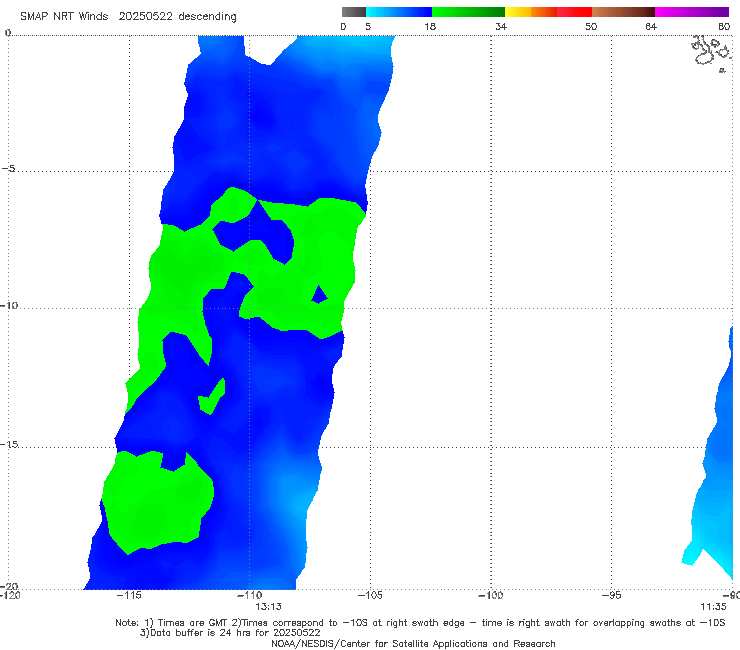
Task: Pick the brown 50–64 colorbar segment
Action: [x=623, y=12]
